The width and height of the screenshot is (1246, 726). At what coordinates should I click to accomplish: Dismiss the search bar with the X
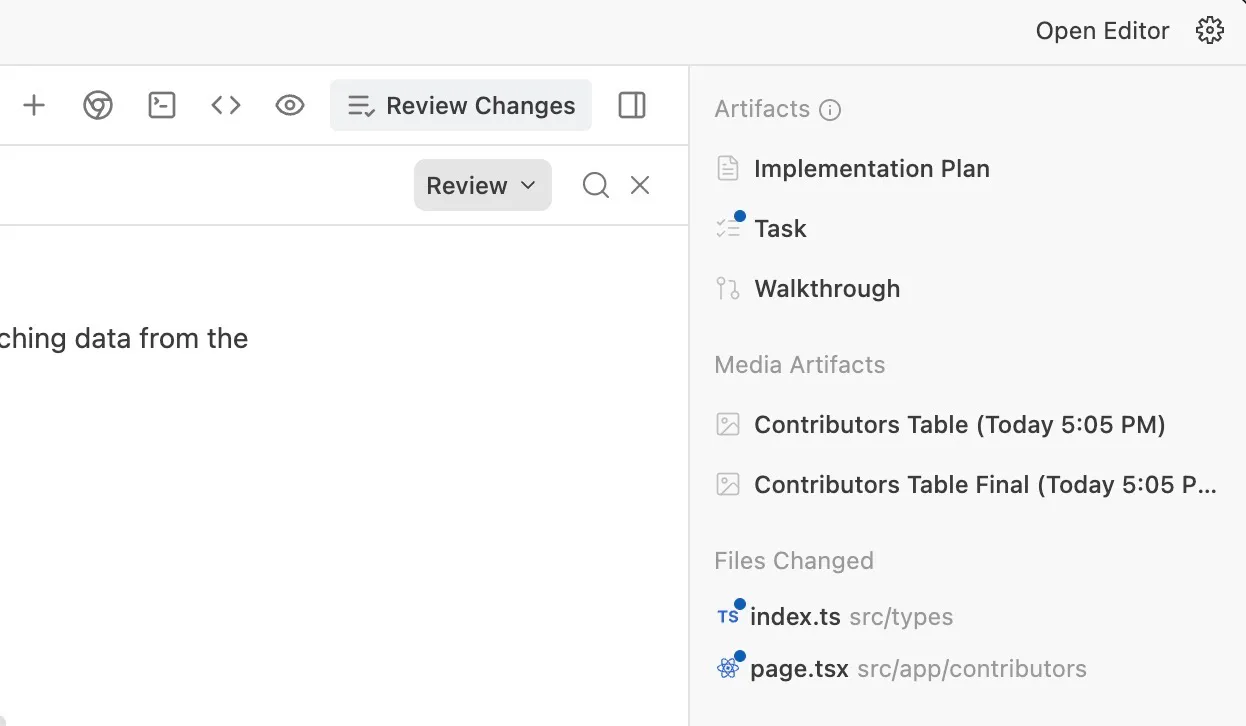(x=639, y=184)
